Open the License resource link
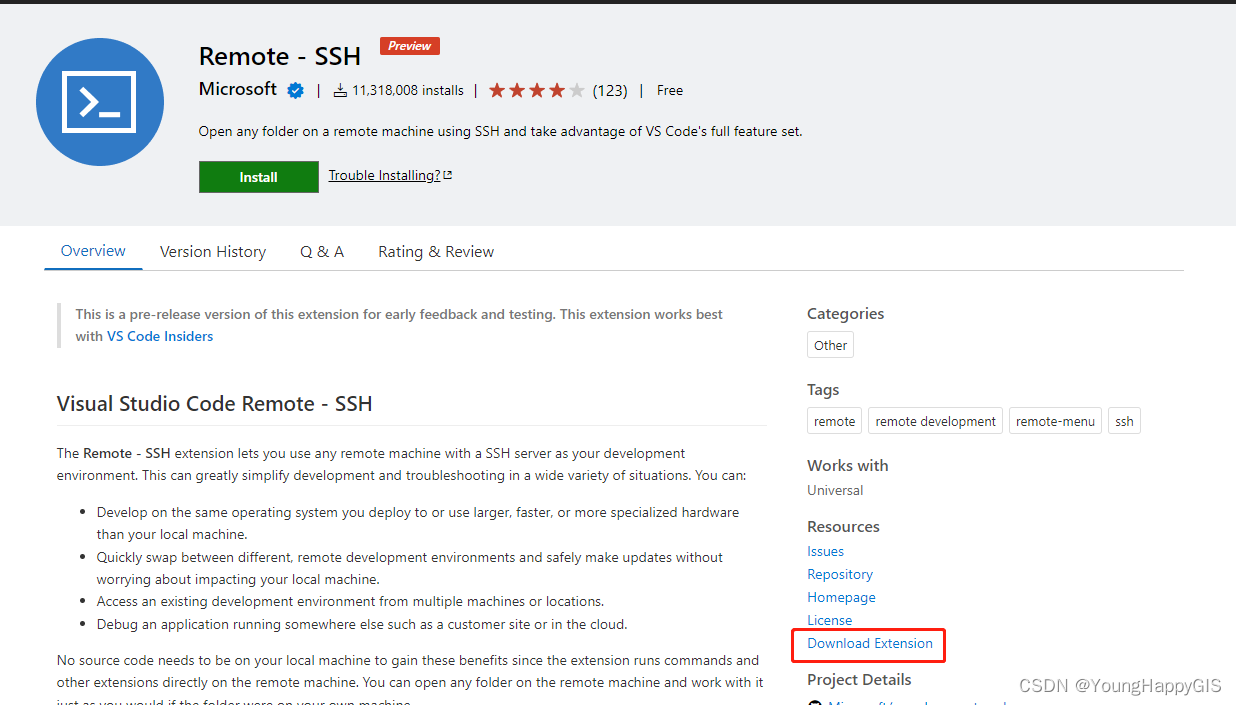This screenshot has height=705, width=1236. [x=830, y=621]
